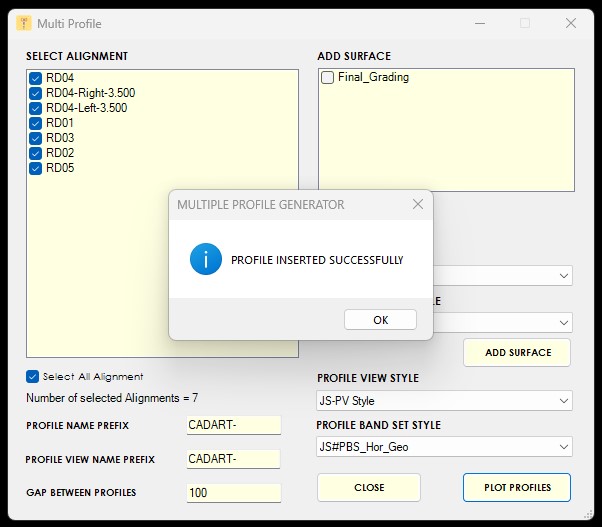Toggle the RD02 alignment checkbox

point(35,153)
